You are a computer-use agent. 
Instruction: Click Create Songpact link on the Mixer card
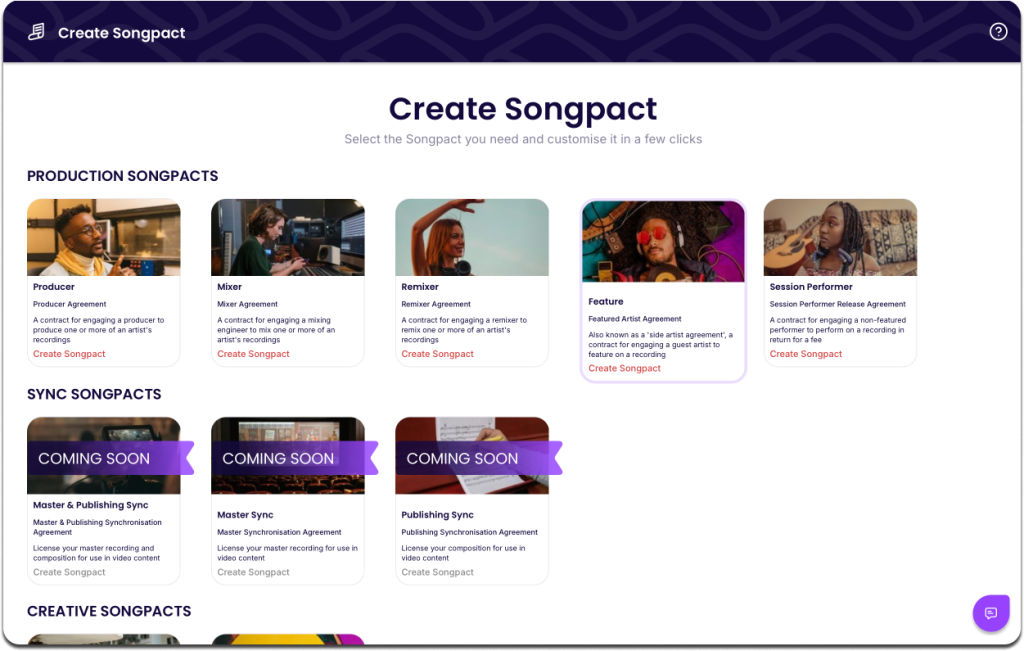(253, 354)
